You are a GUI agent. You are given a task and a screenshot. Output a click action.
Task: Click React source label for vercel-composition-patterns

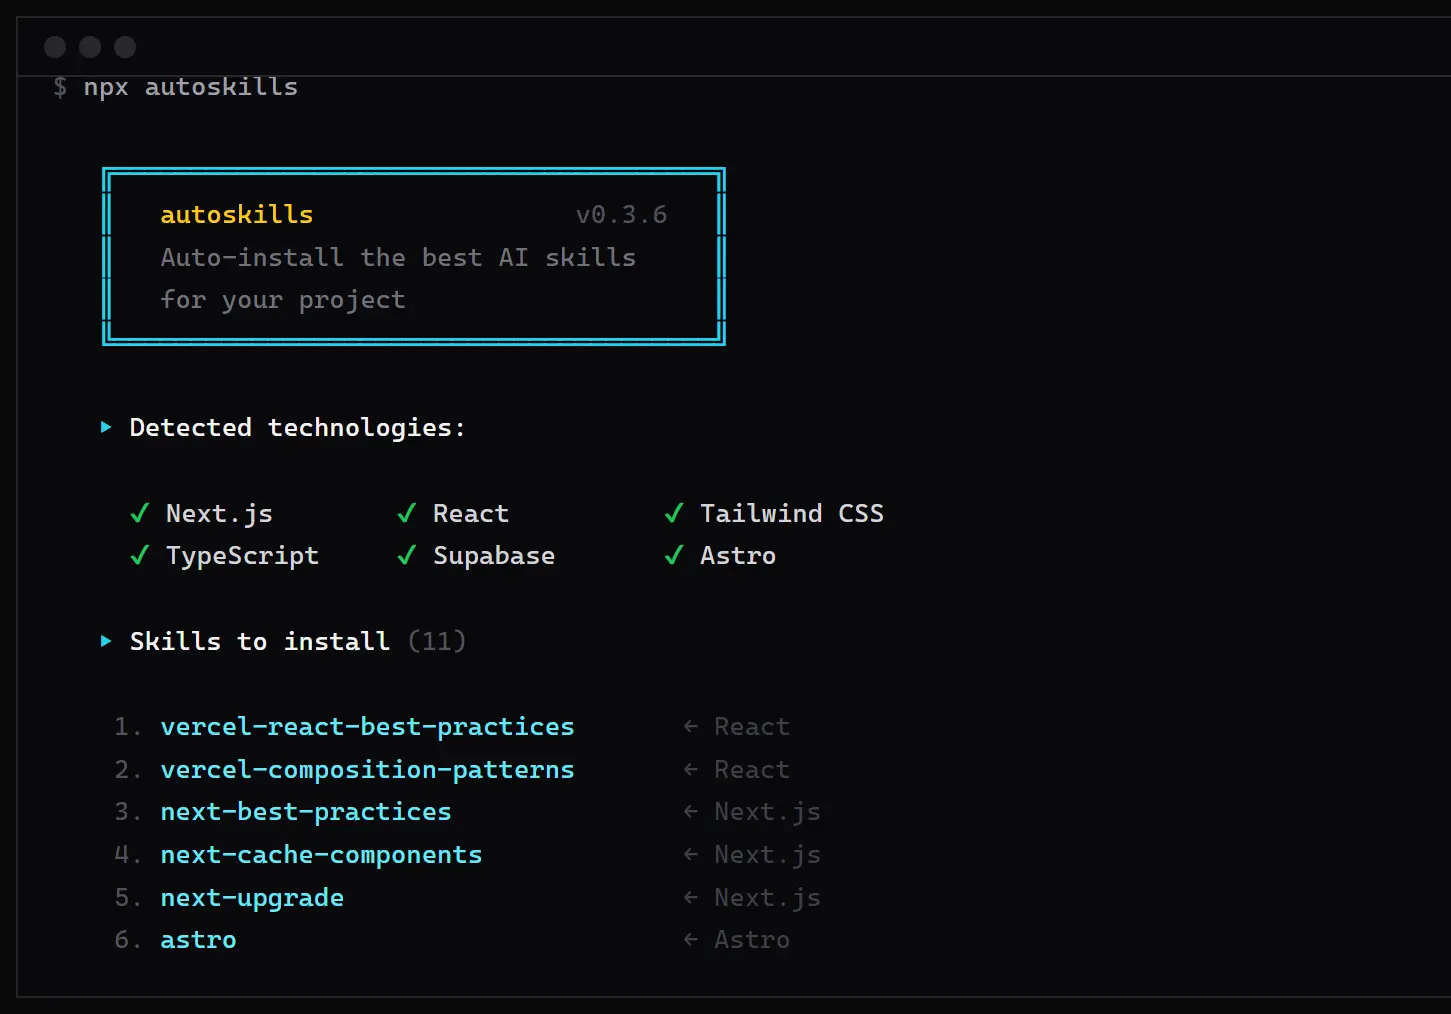752,770
